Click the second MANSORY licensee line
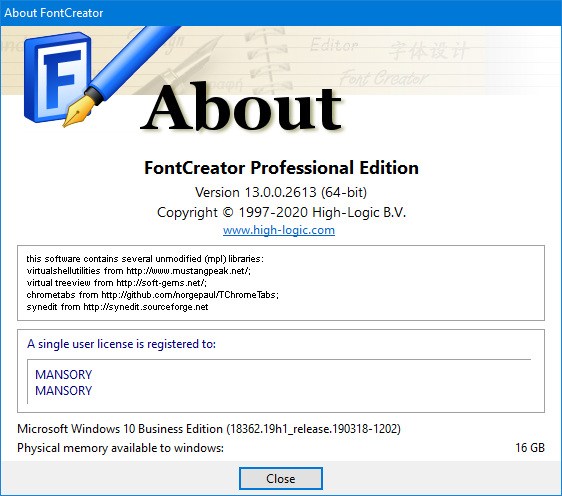562x496 pixels. (x=63, y=390)
